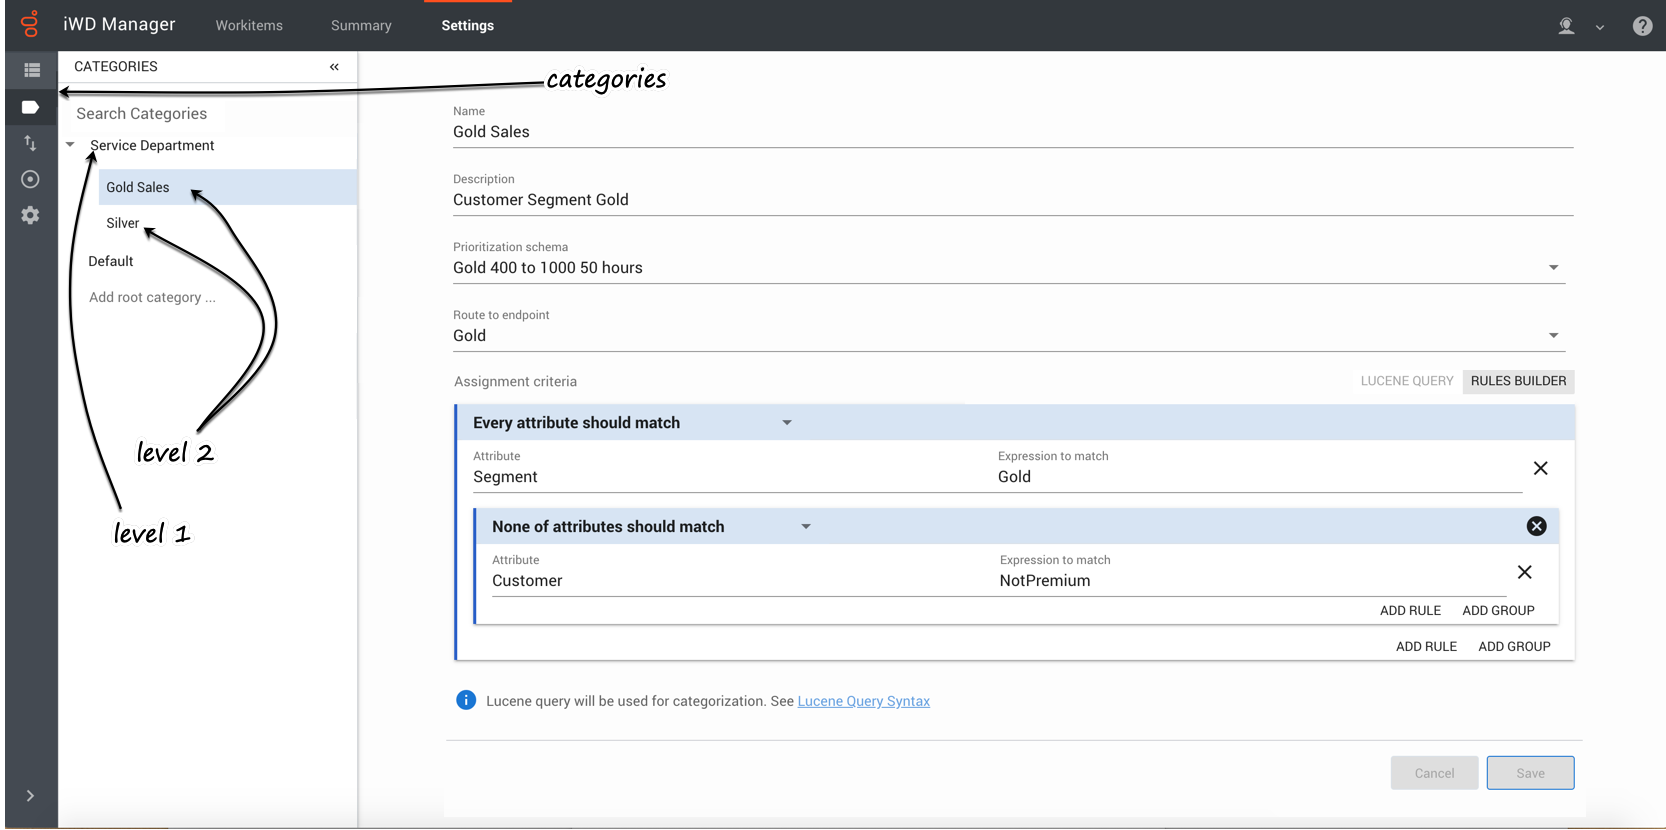Open the user profile menu icon
This screenshot has height=830, width=1666.
coord(1567,26)
